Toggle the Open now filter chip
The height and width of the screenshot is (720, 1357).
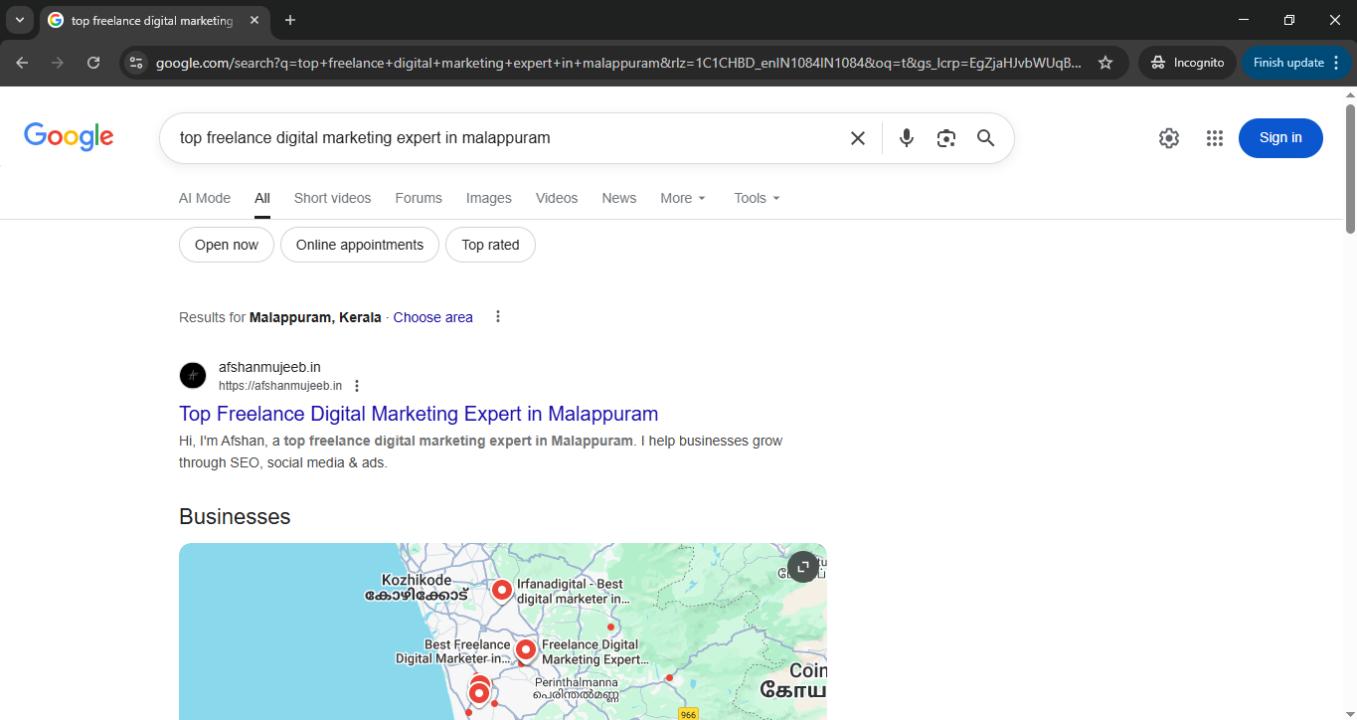coord(226,245)
